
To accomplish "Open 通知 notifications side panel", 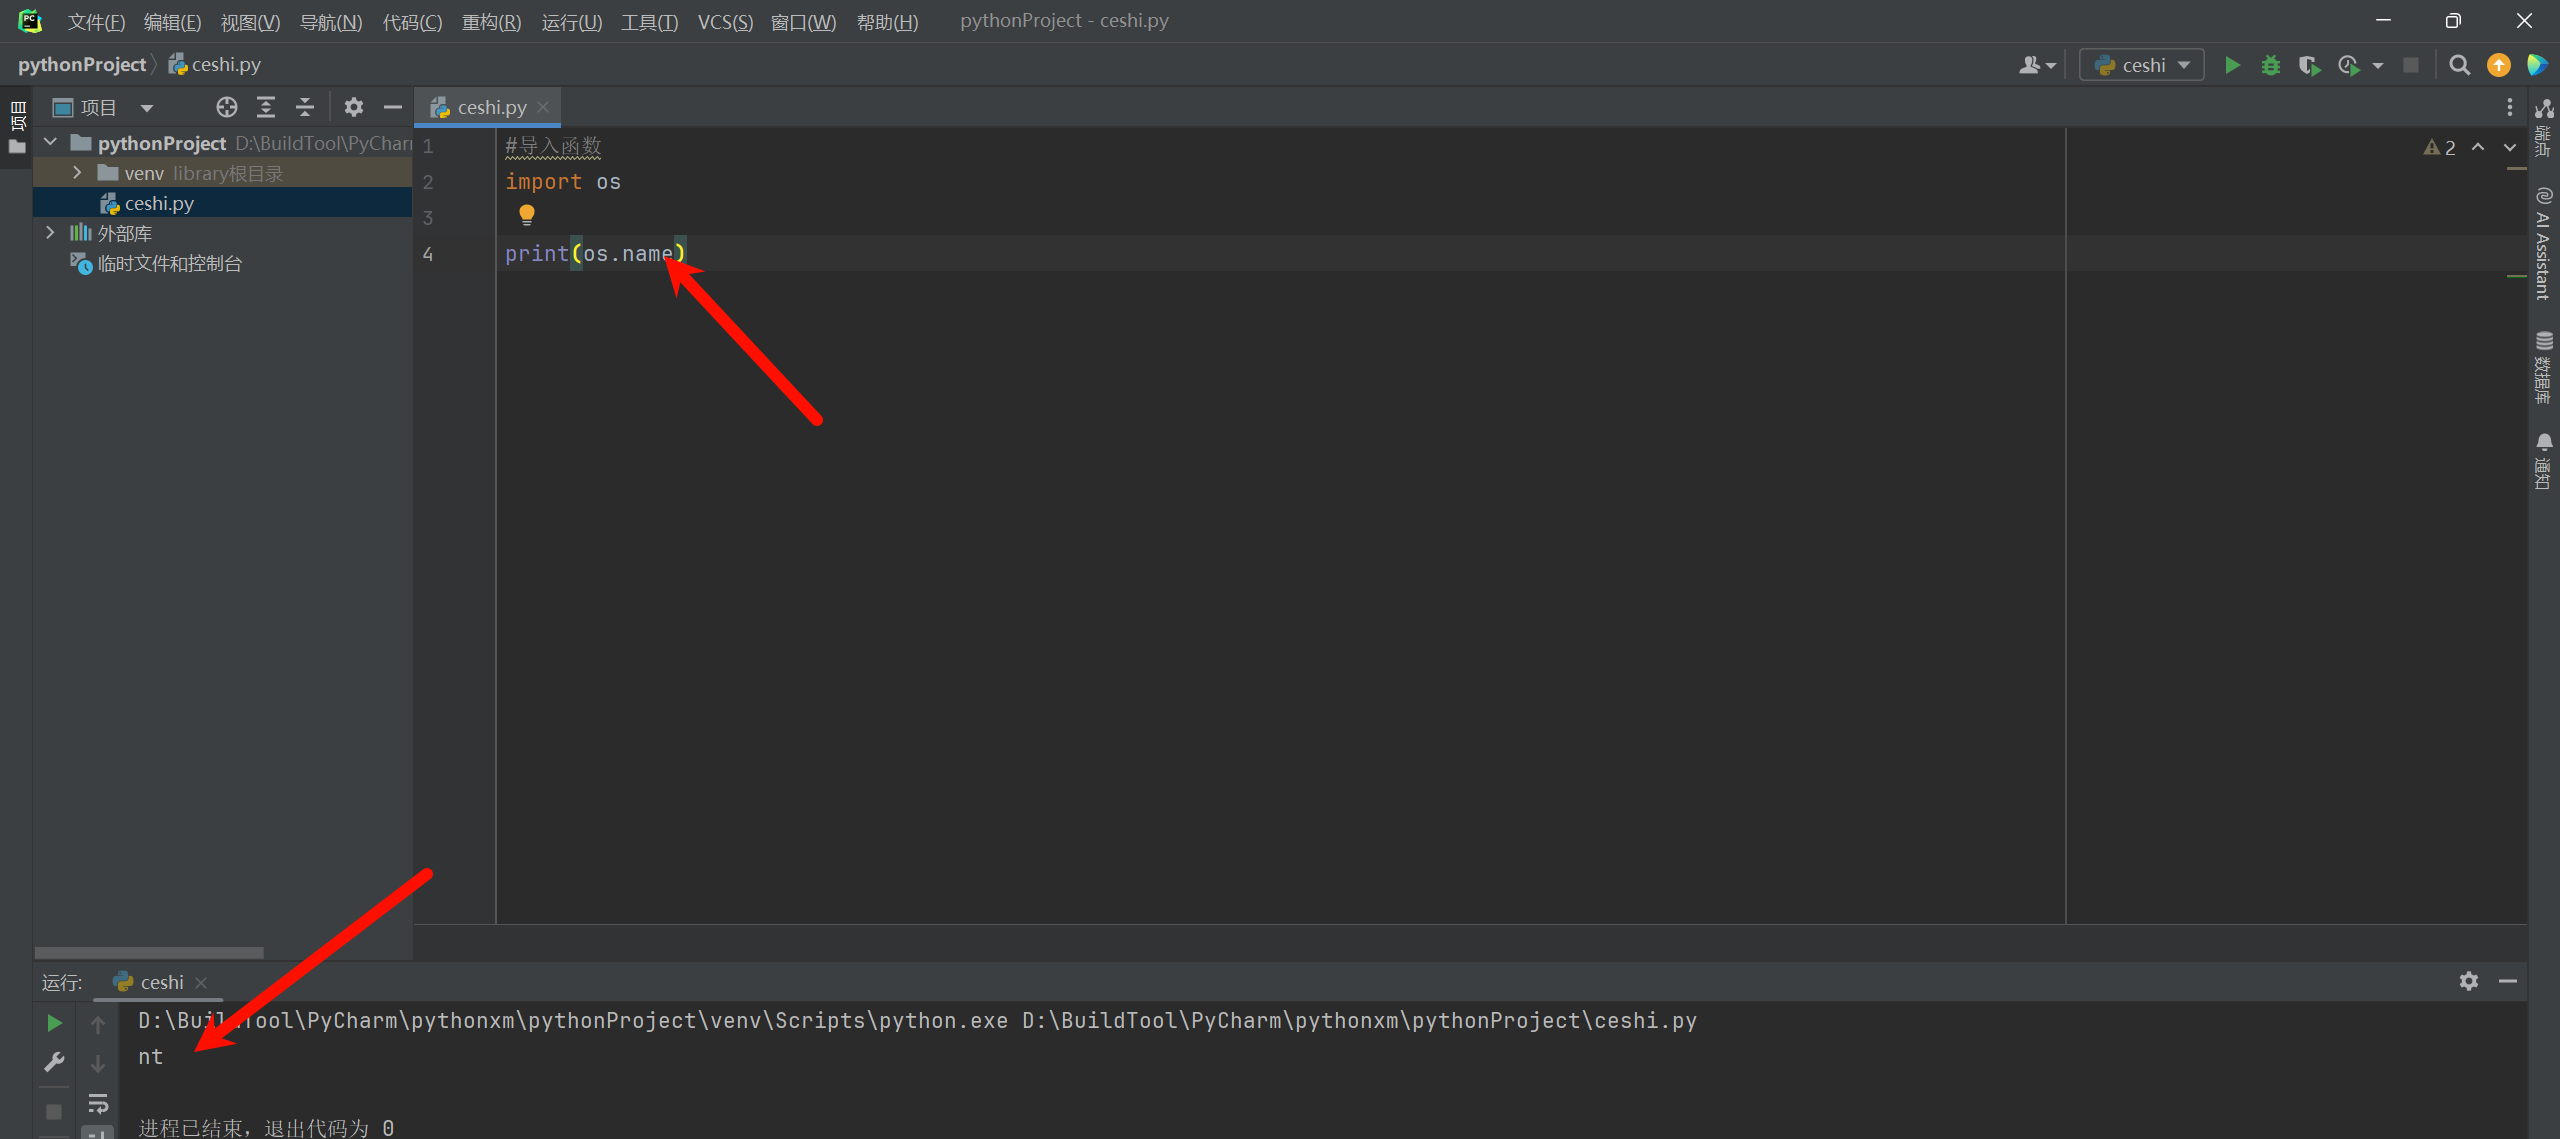I will click(x=2544, y=461).
